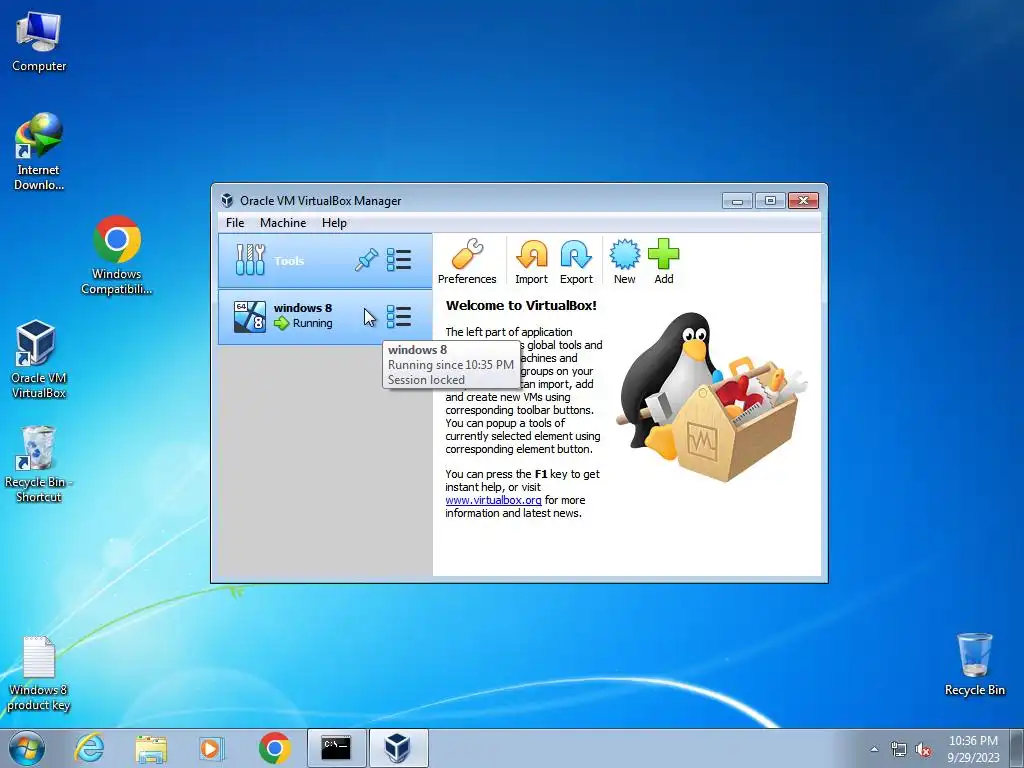This screenshot has height=768, width=1024.
Task: Pin the Tools pane with pushpin icon
Action: [x=366, y=260]
